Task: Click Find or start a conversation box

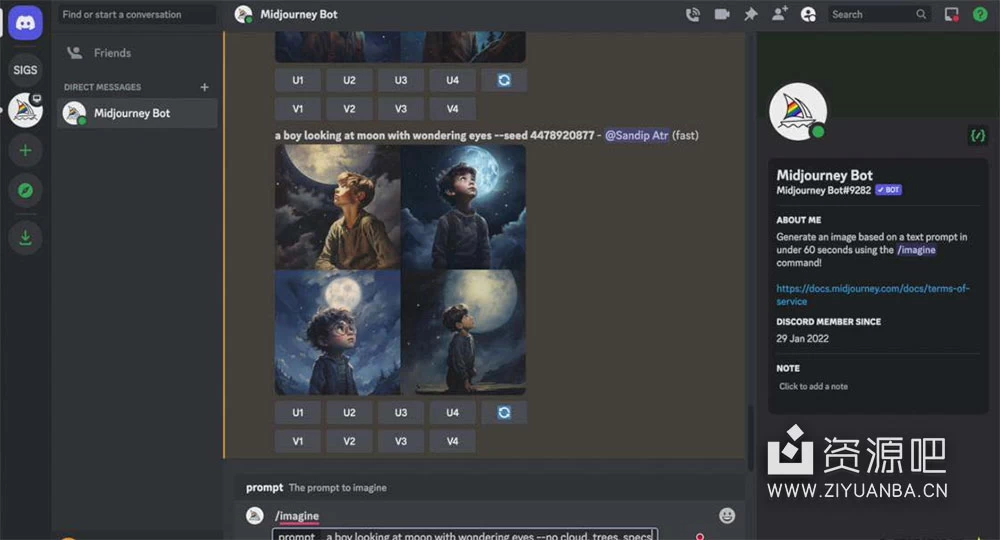Action: (136, 15)
